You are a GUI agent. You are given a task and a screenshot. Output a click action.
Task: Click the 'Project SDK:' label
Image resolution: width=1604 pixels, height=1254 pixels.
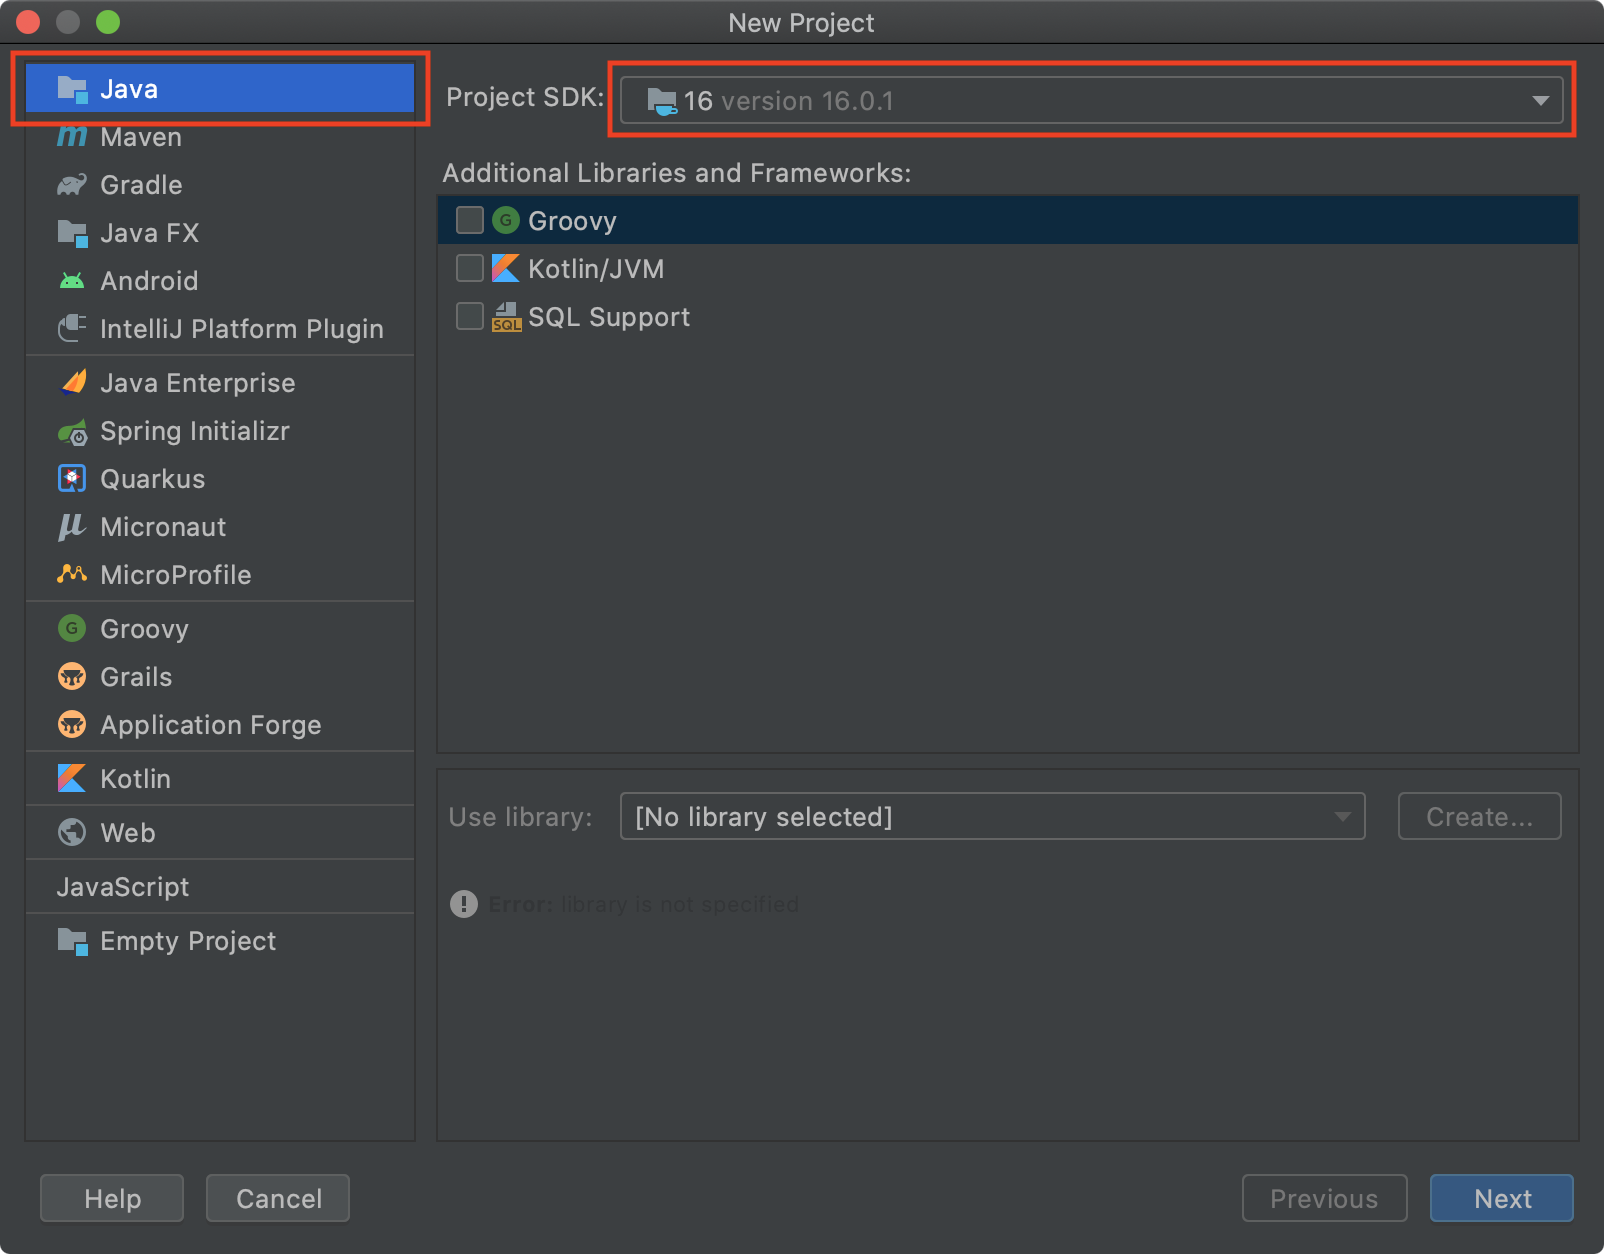point(525,97)
